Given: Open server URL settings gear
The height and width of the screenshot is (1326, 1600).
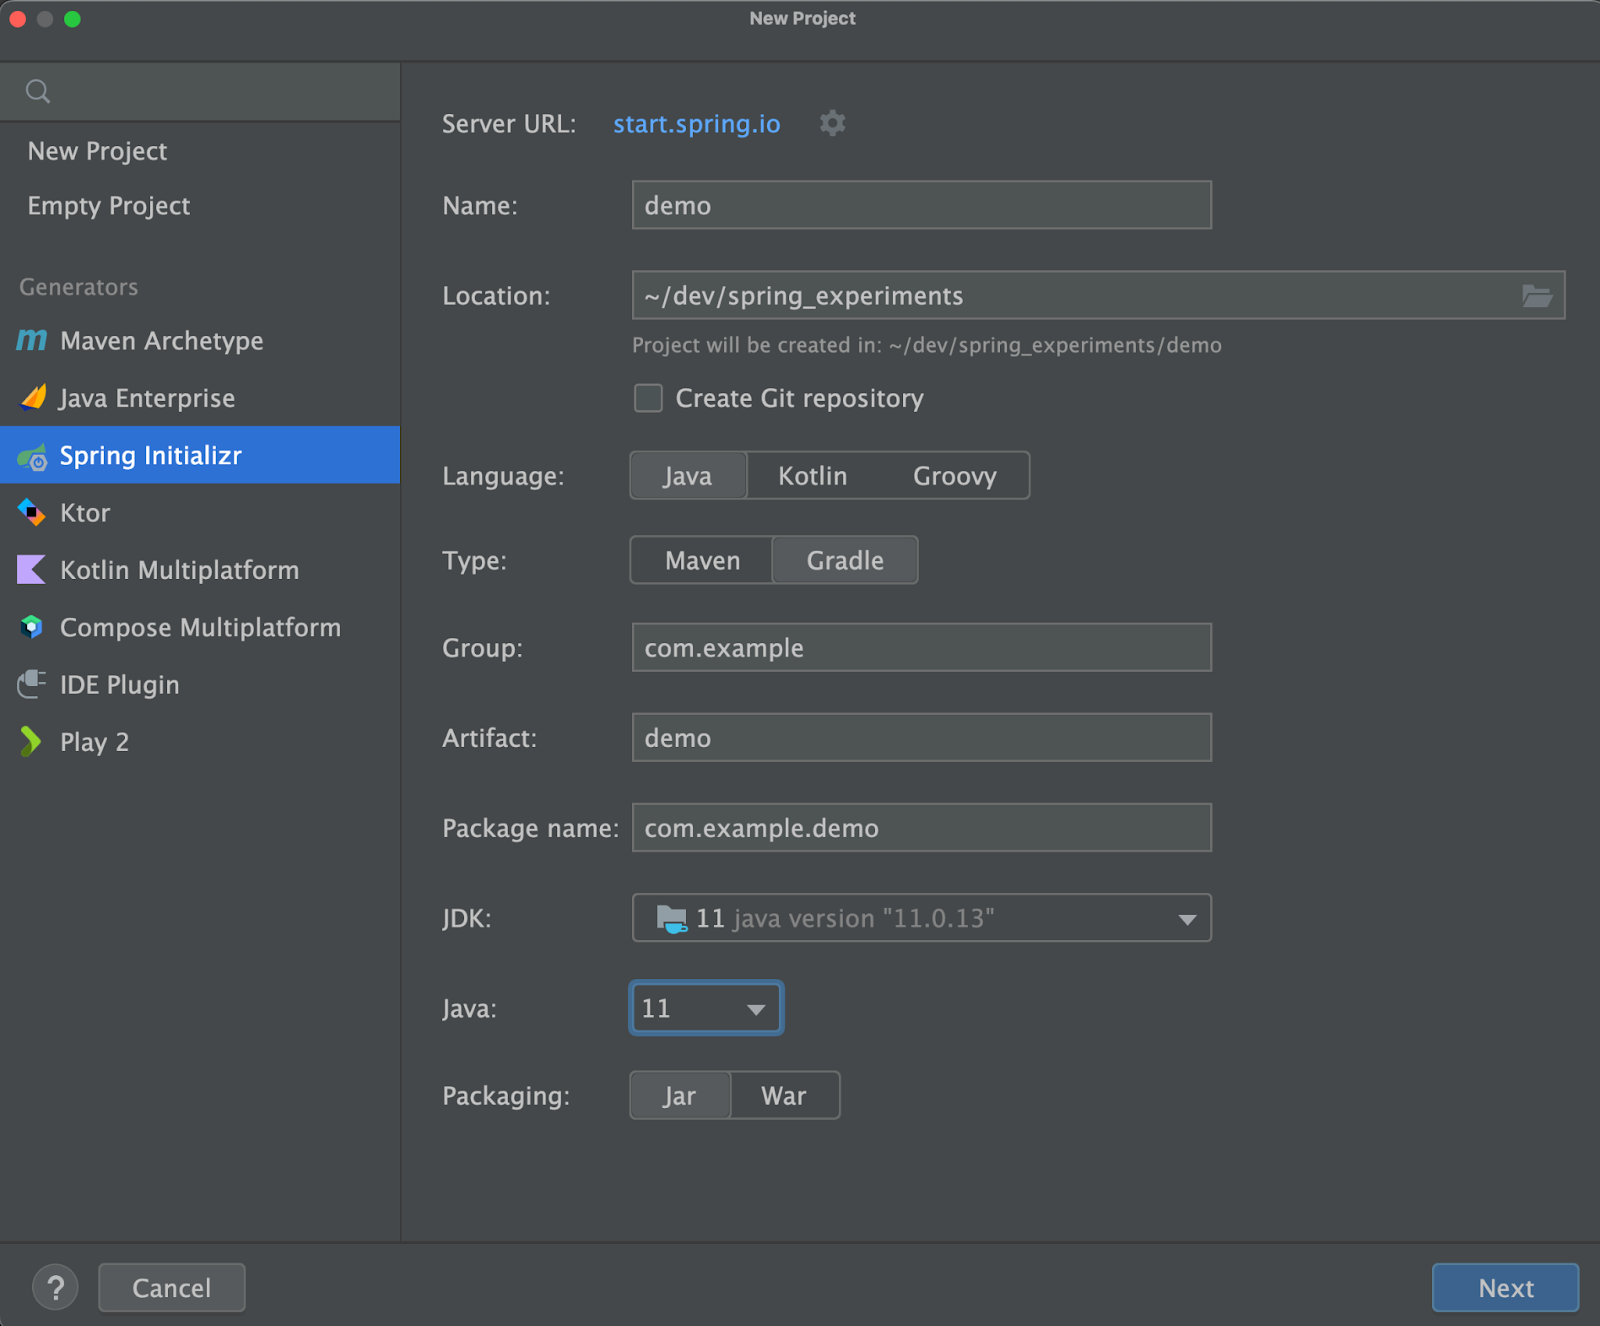Looking at the screenshot, I should coord(832,123).
